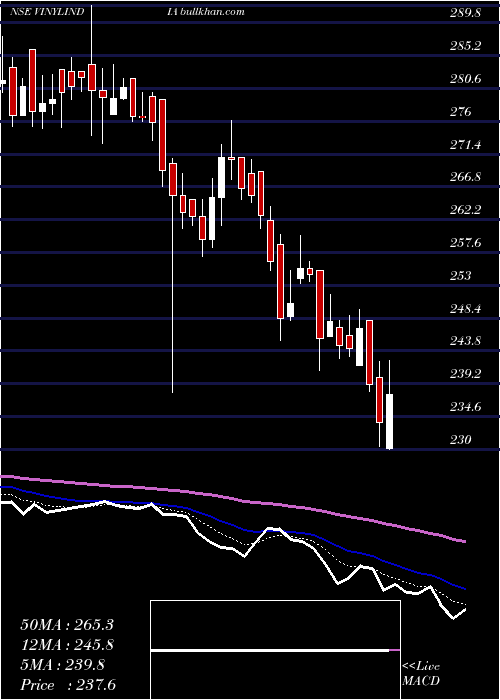Click the 289.8 price axis label
500x700 pixels.
tap(465, 13)
